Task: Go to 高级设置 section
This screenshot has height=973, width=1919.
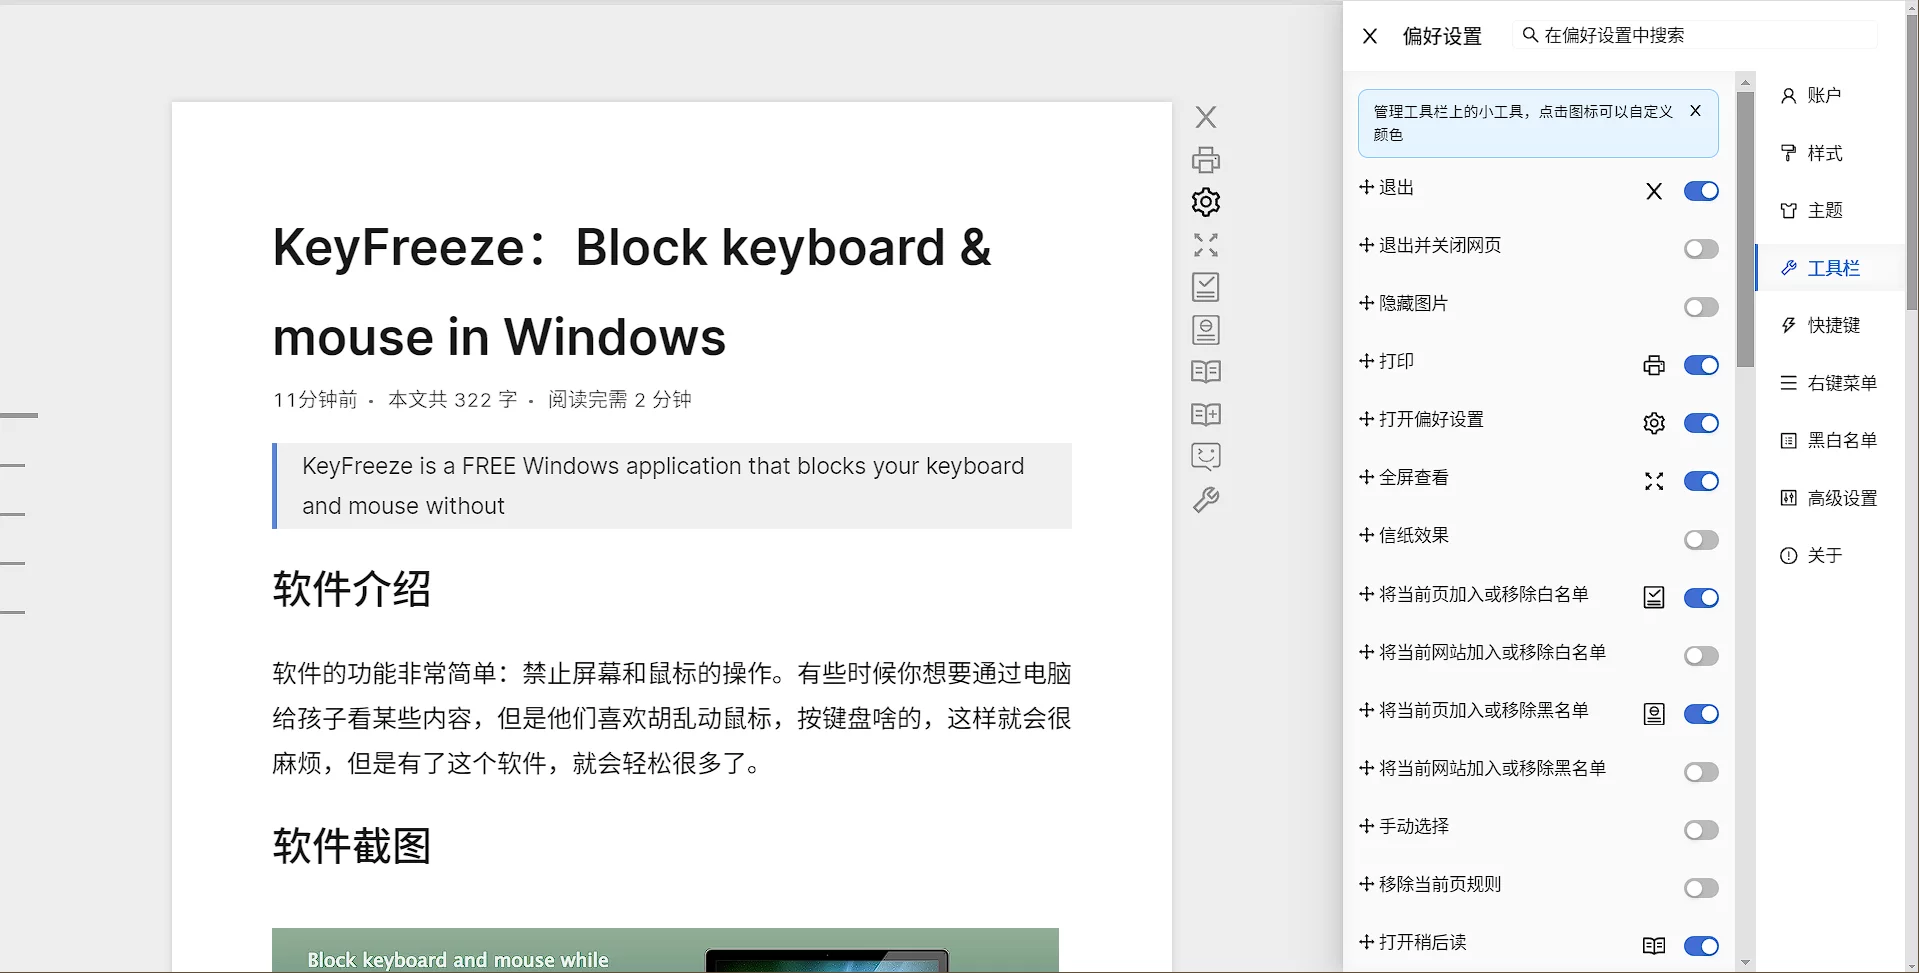Action: [x=1841, y=498]
